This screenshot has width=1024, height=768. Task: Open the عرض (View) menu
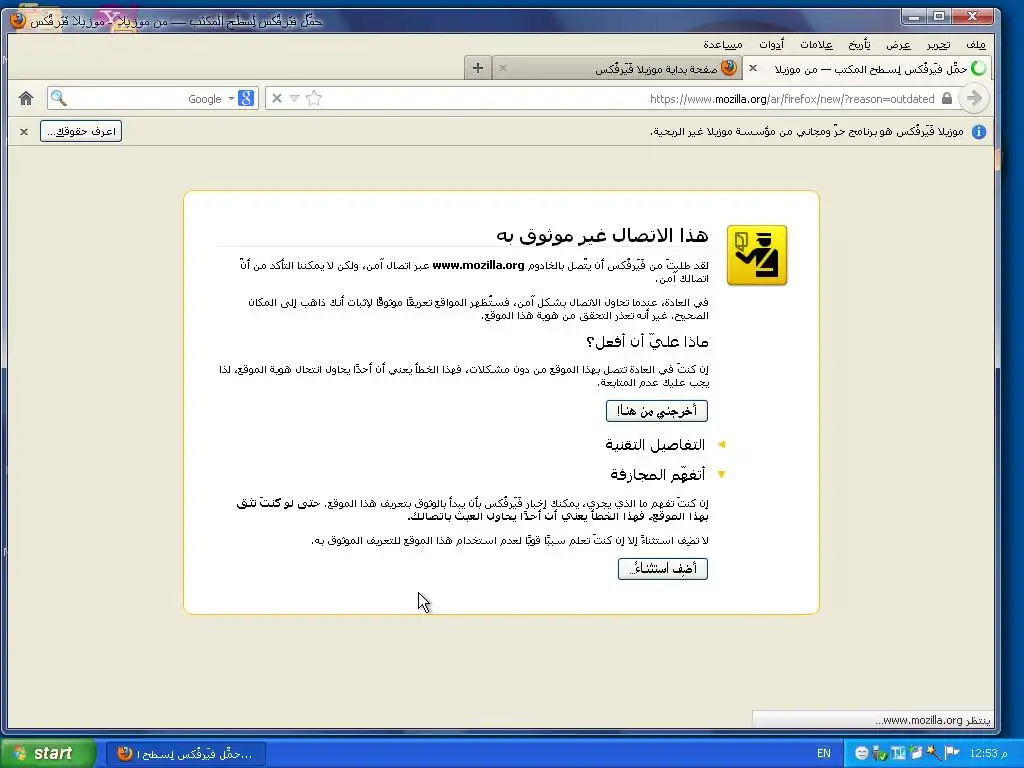pyautogui.click(x=898, y=44)
